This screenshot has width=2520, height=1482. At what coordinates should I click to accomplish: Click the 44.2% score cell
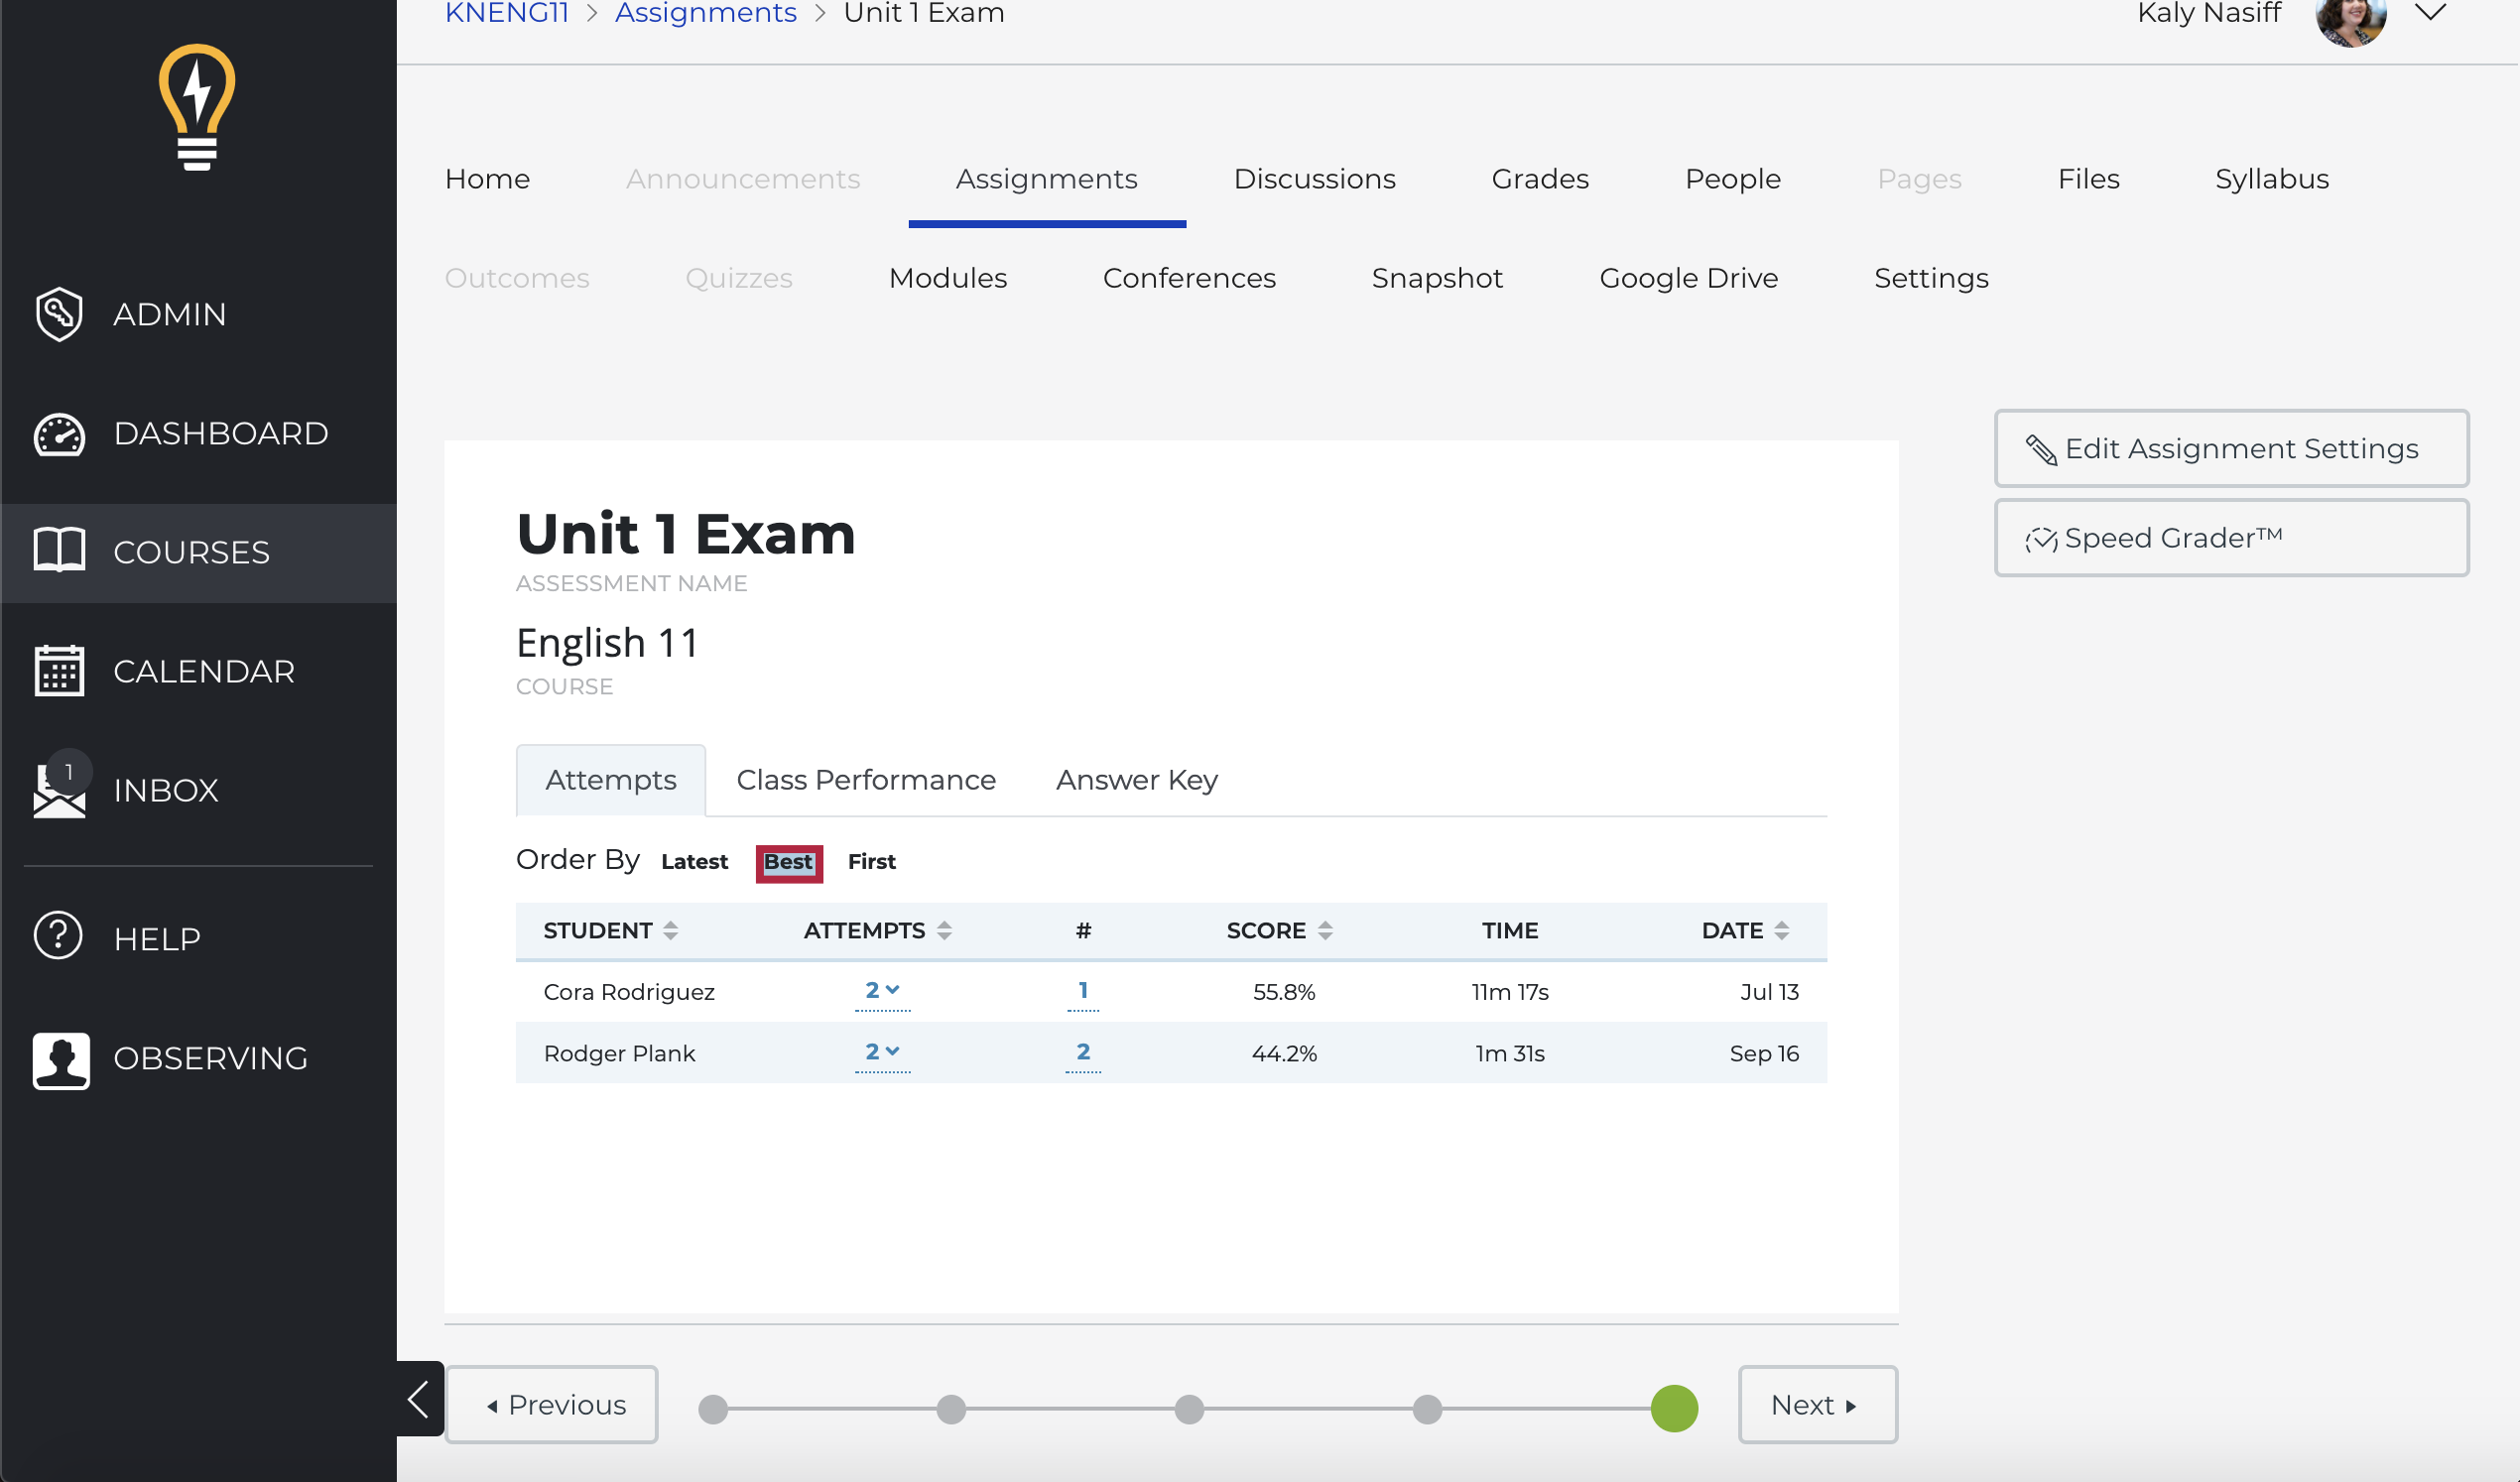click(1283, 1053)
